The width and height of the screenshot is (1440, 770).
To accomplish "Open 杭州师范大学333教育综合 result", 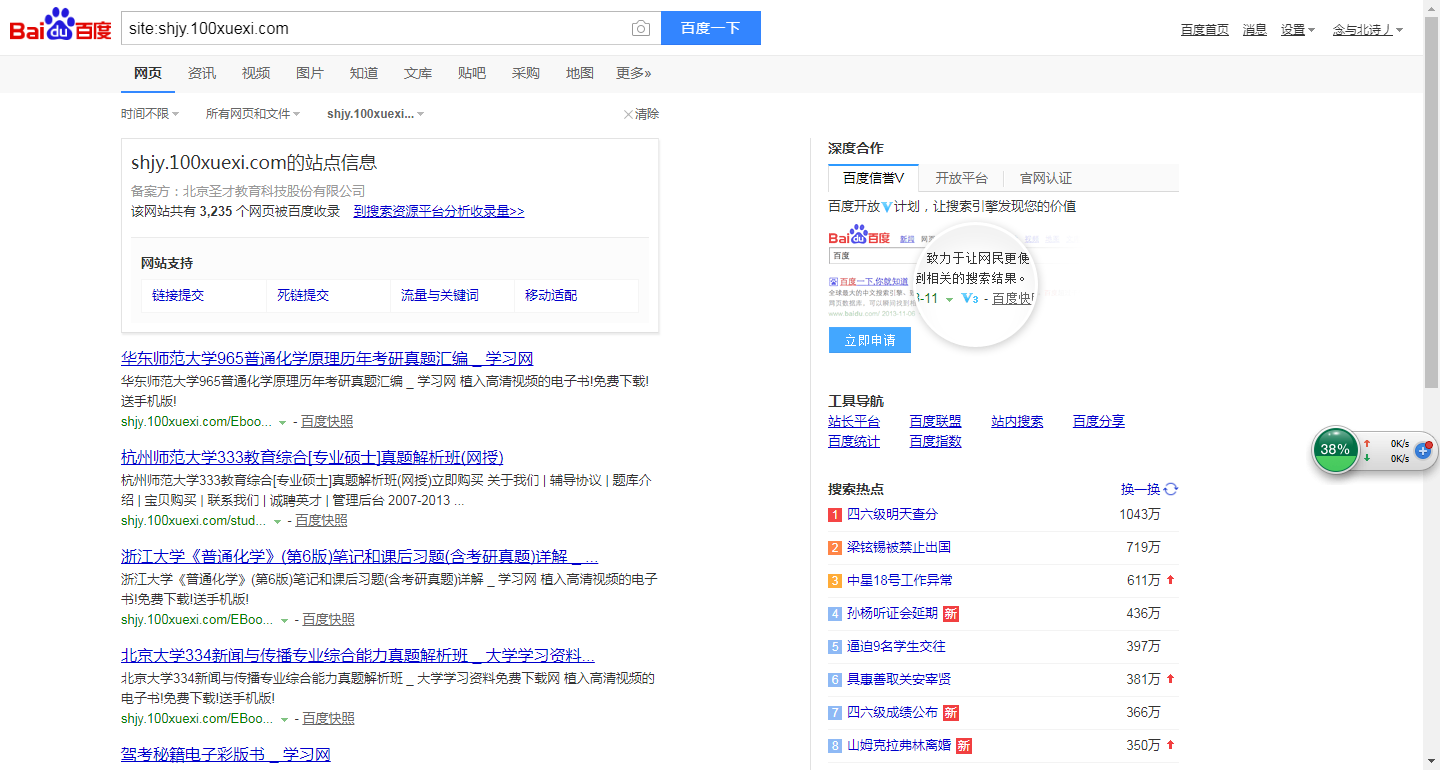I will pyautogui.click(x=312, y=458).
